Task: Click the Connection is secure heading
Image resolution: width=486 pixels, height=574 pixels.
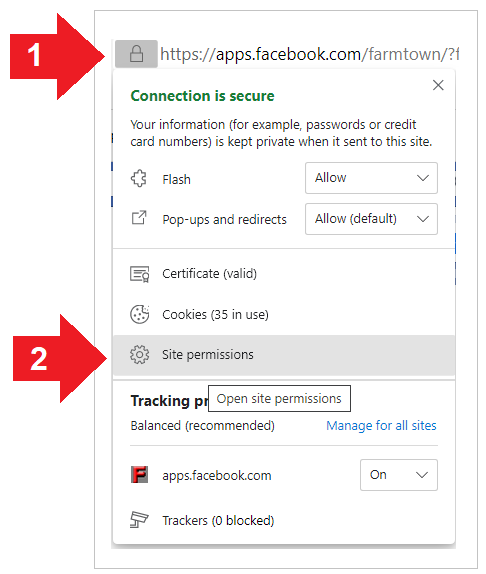Action: (x=202, y=96)
